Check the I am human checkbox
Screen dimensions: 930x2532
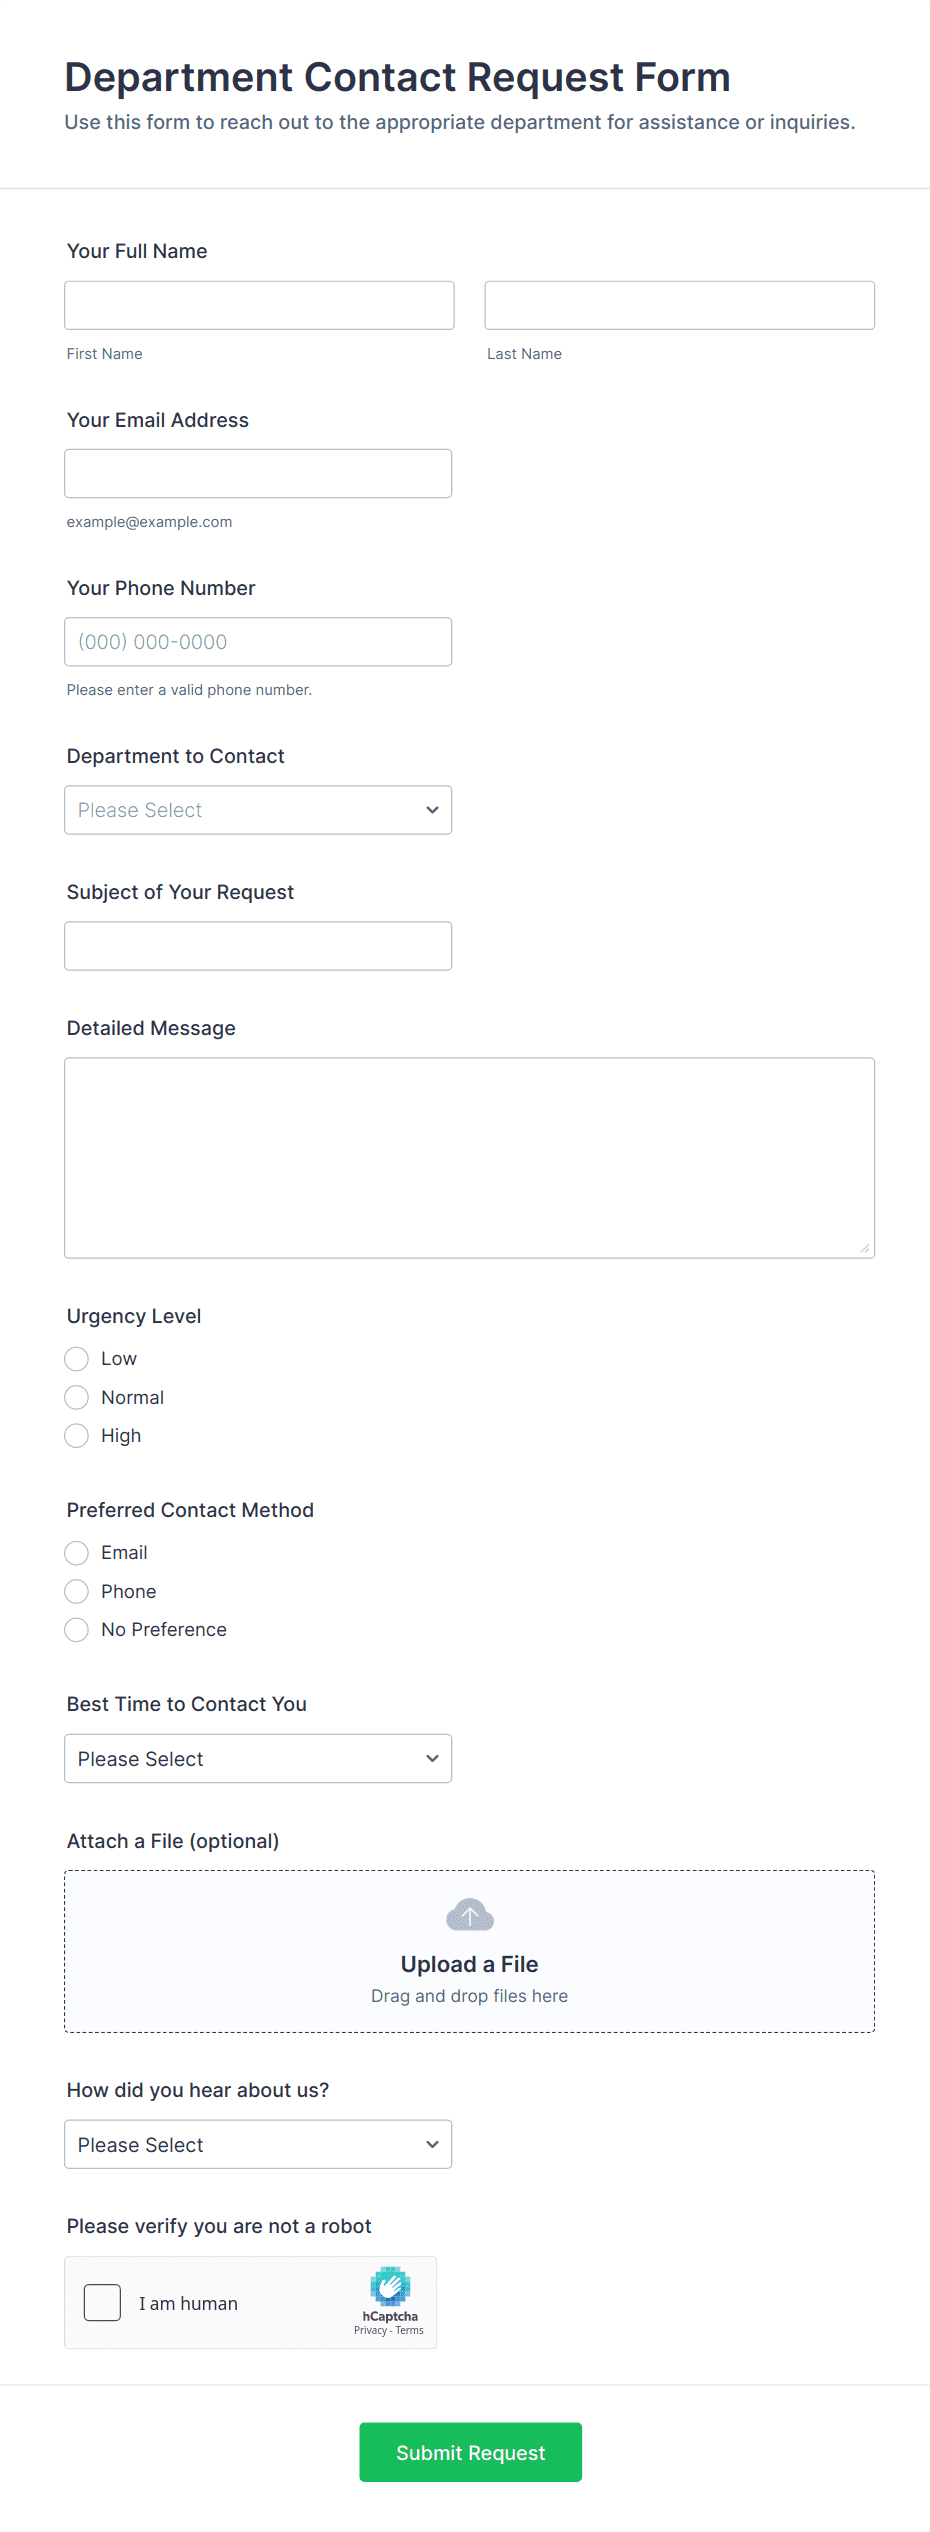click(x=102, y=2302)
